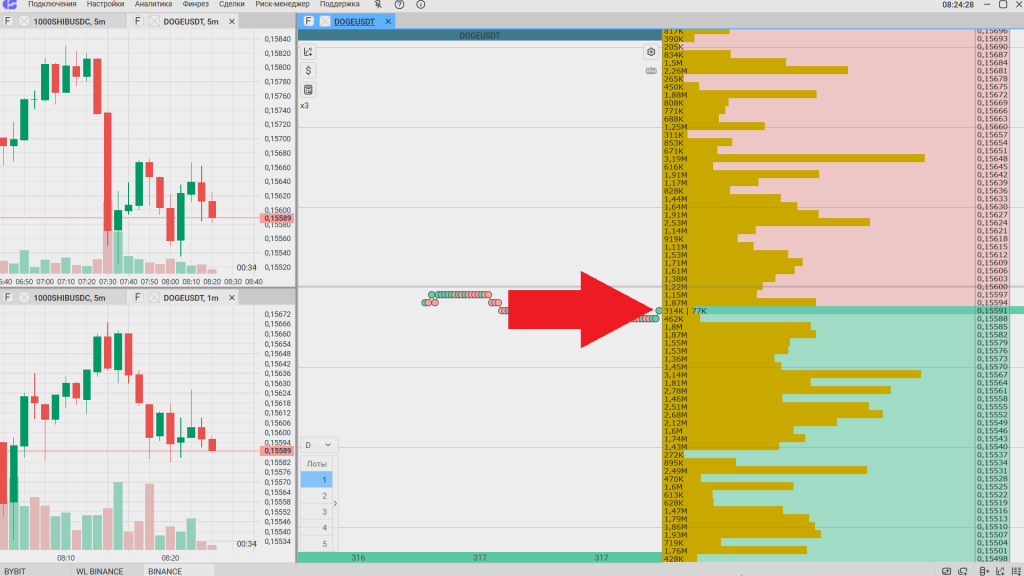Open the help question mark icon

399,4
